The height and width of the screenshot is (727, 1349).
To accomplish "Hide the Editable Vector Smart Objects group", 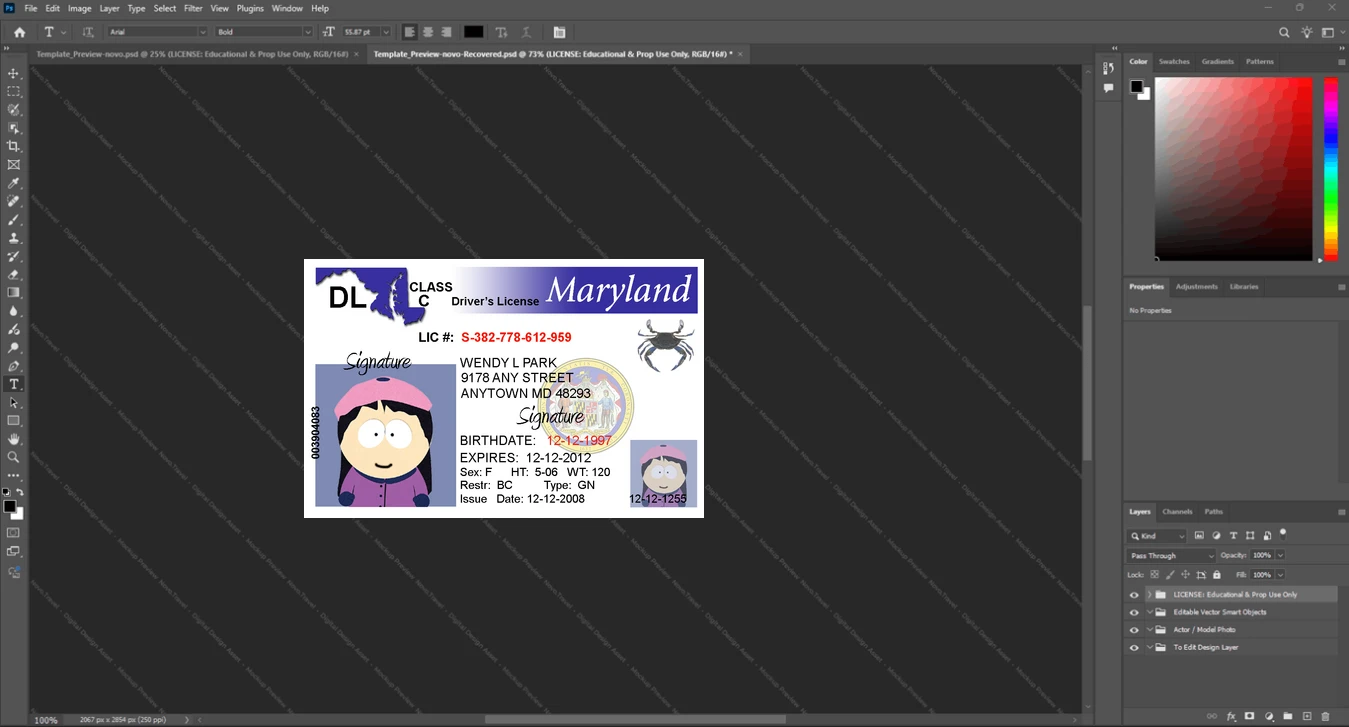I will click(1134, 612).
